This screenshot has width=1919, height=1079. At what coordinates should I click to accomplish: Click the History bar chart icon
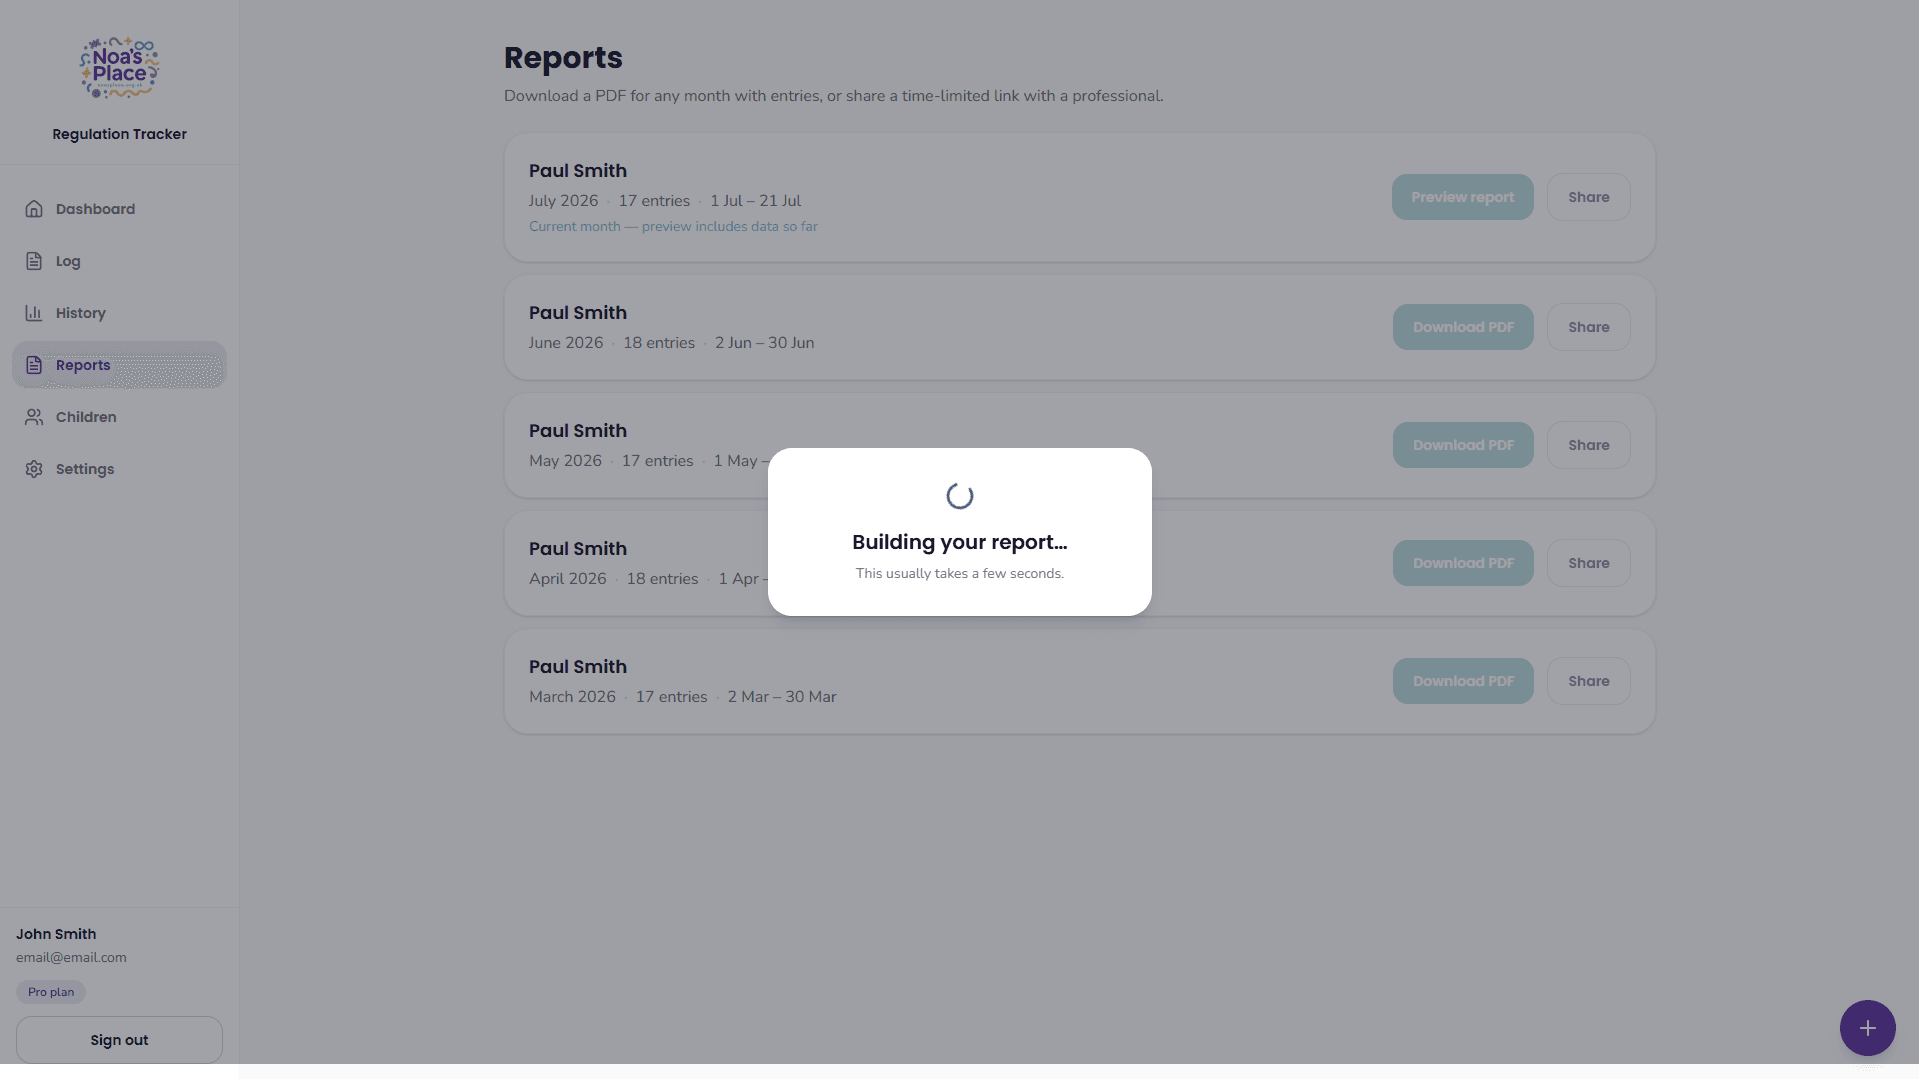click(x=34, y=313)
